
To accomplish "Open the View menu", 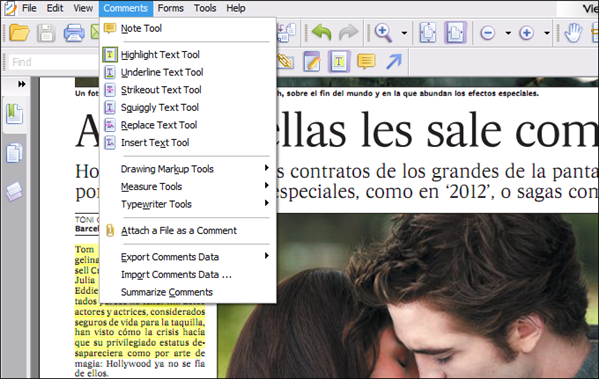I will pos(83,8).
